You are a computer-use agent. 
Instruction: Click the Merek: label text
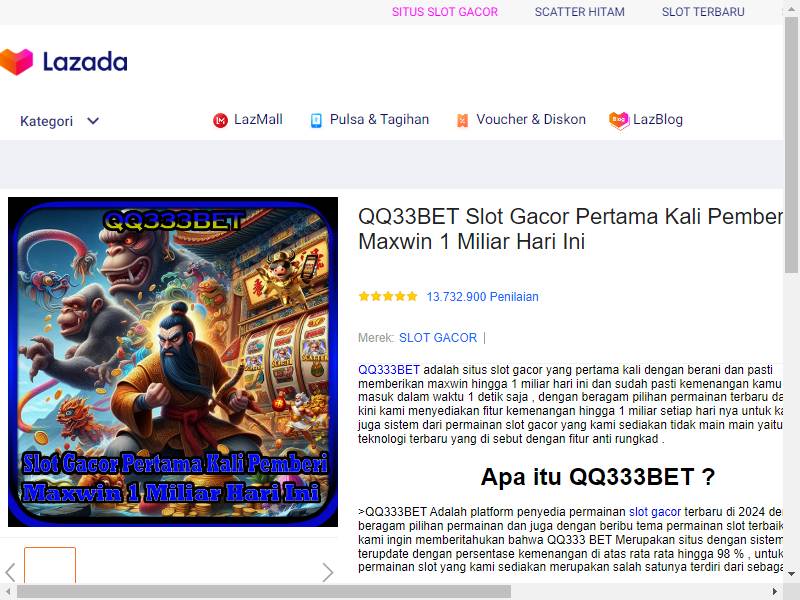376,338
